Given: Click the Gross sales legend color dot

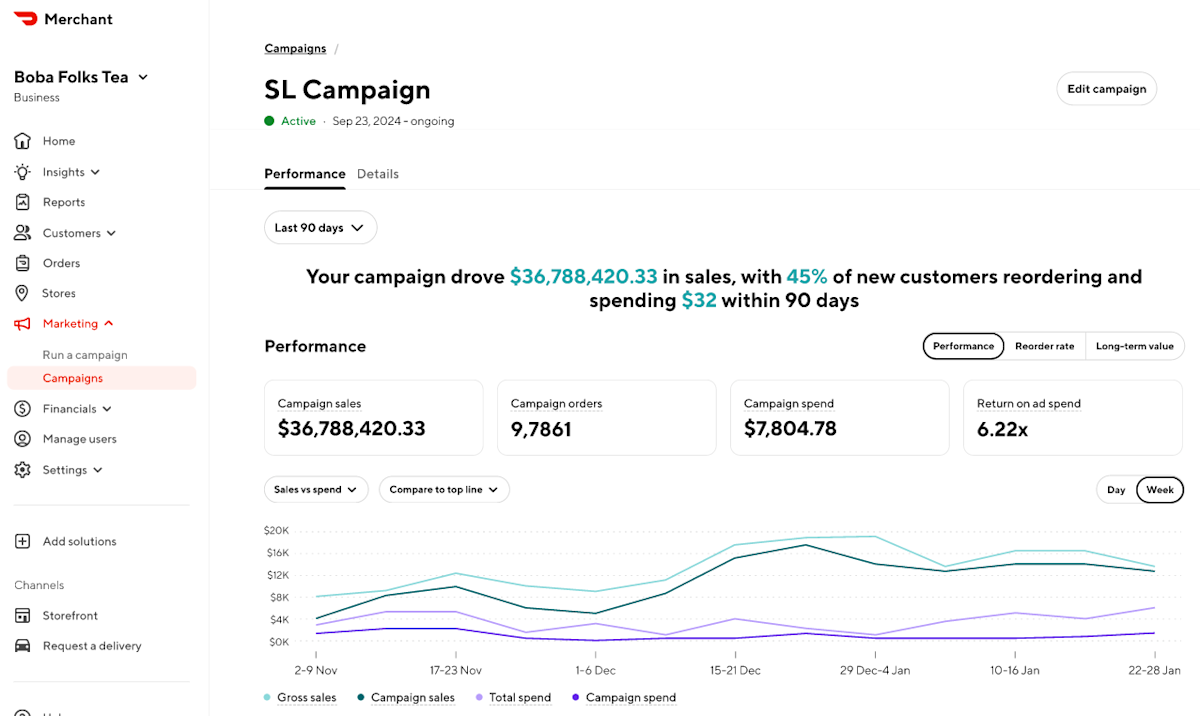Looking at the screenshot, I should tap(267, 698).
